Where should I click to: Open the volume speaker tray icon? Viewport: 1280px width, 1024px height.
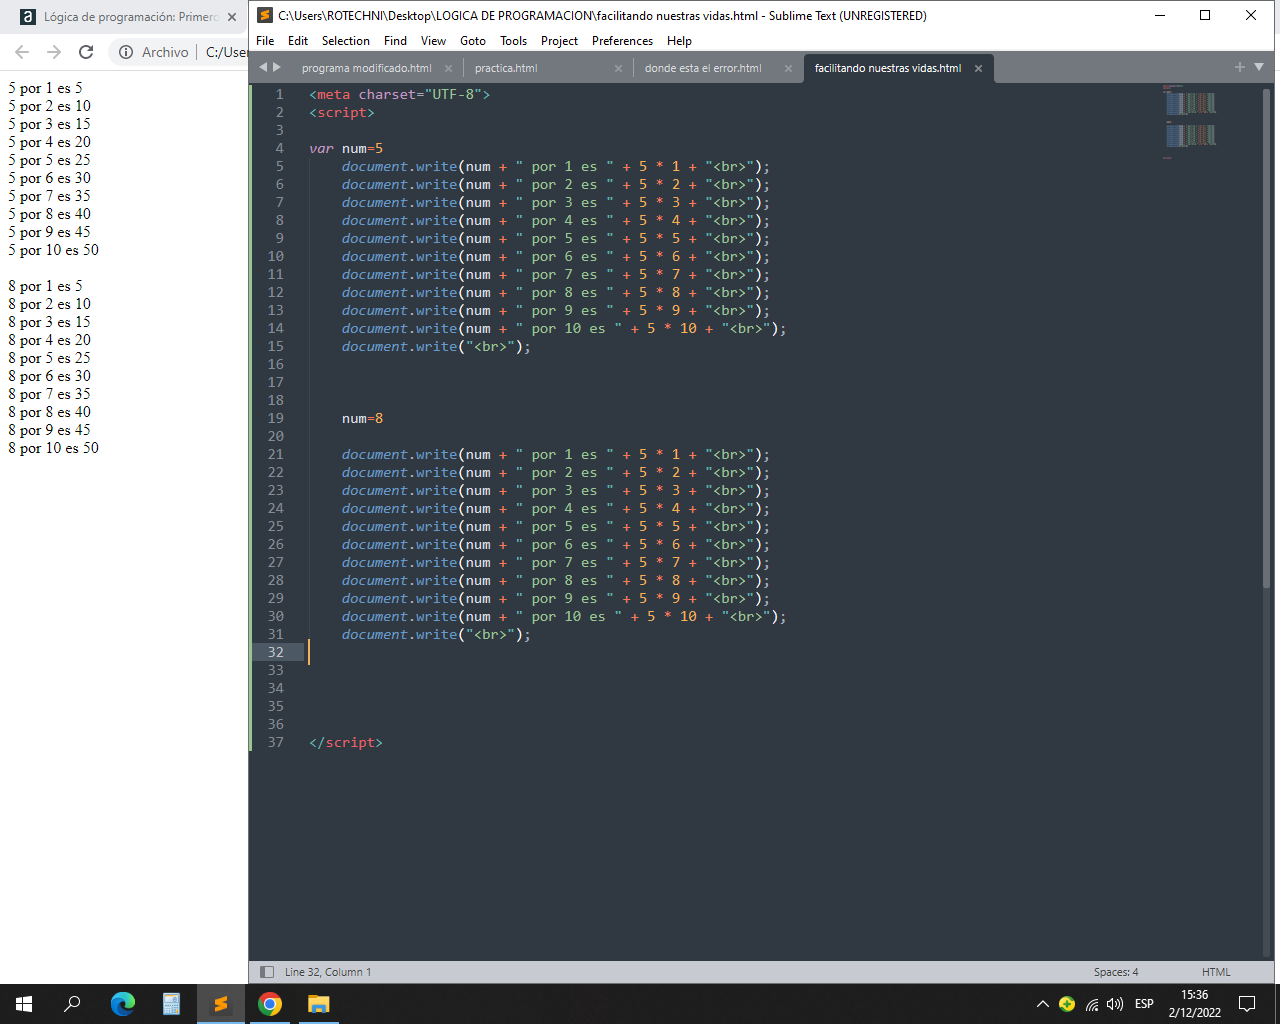click(1116, 1004)
